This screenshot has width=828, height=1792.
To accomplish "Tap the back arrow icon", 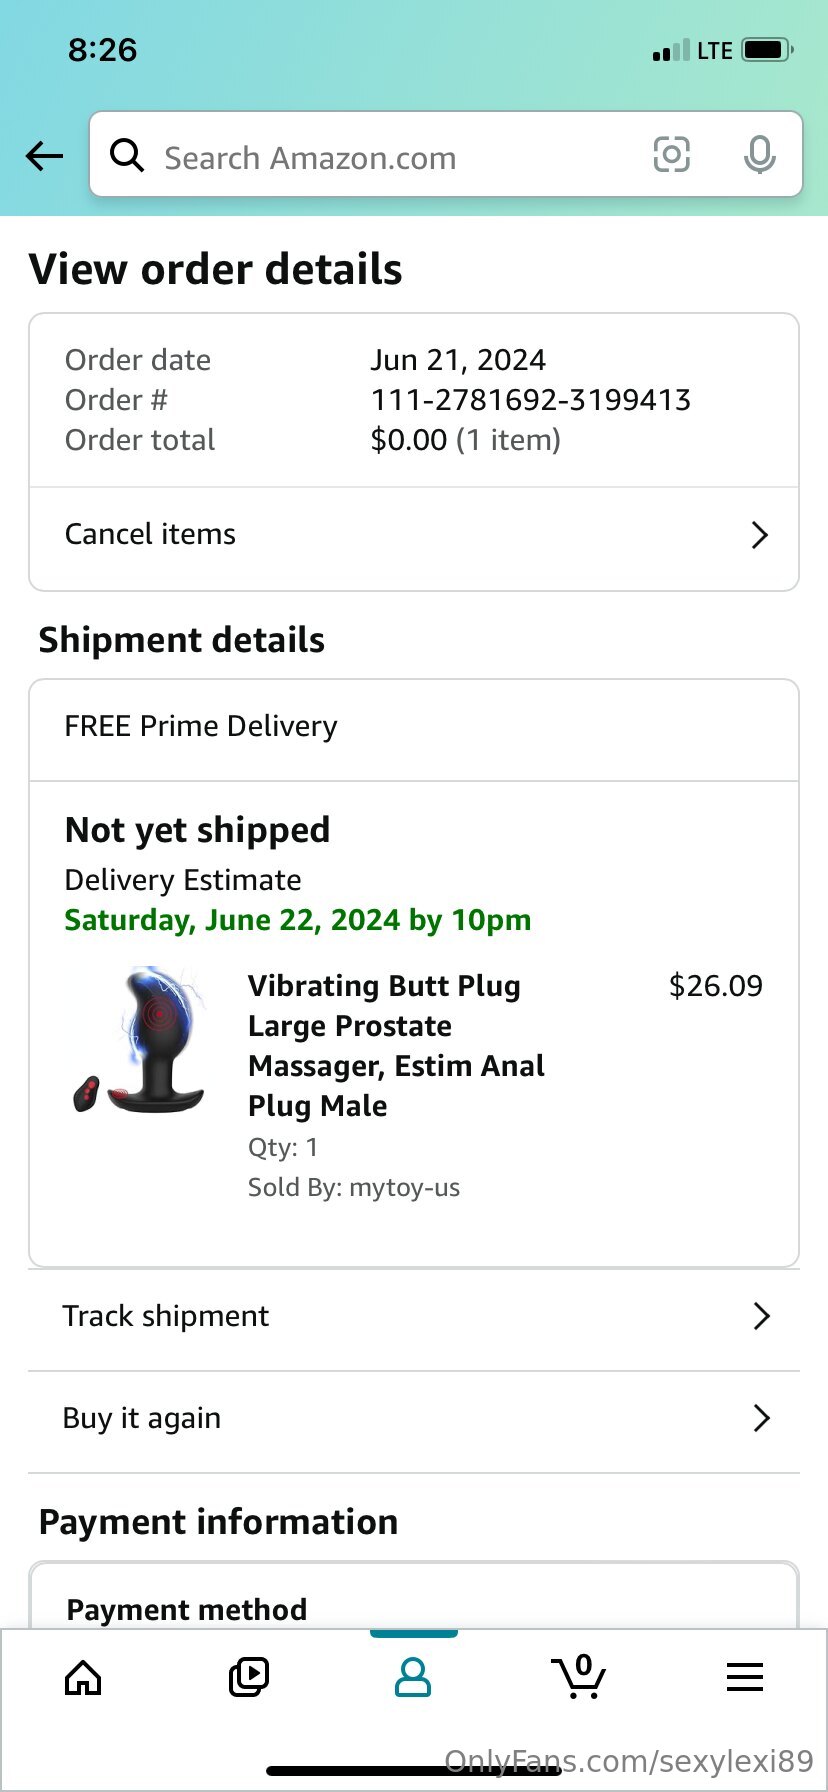I will click(x=45, y=155).
